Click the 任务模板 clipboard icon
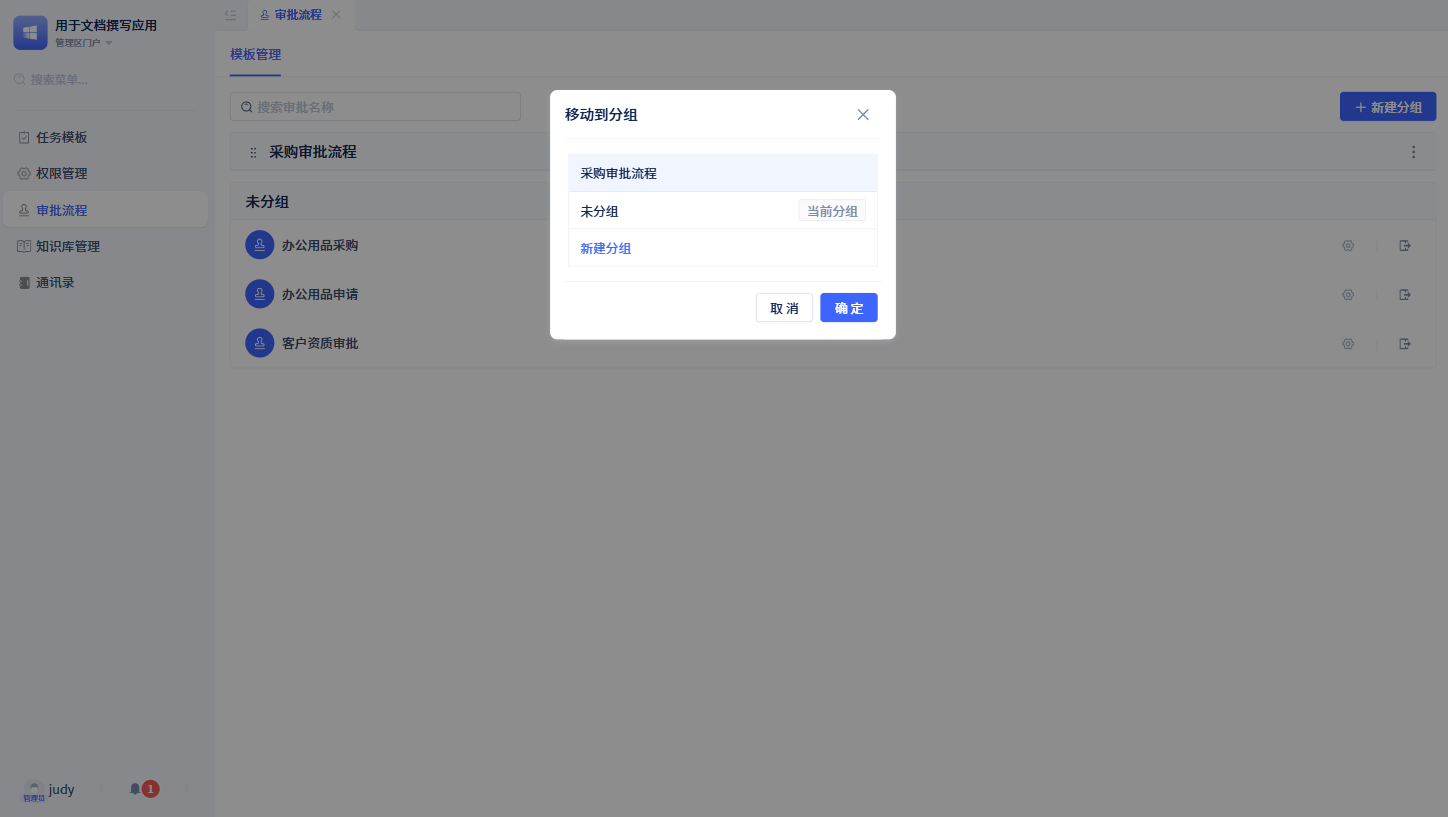This screenshot has height=817, width=1448. (24, 137)
